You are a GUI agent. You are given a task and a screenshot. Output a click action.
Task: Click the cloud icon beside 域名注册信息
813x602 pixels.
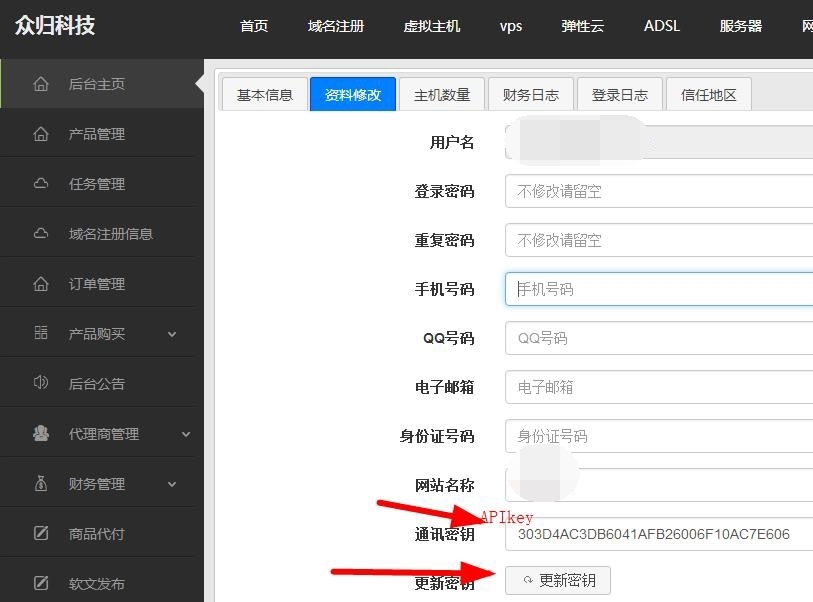40,233
